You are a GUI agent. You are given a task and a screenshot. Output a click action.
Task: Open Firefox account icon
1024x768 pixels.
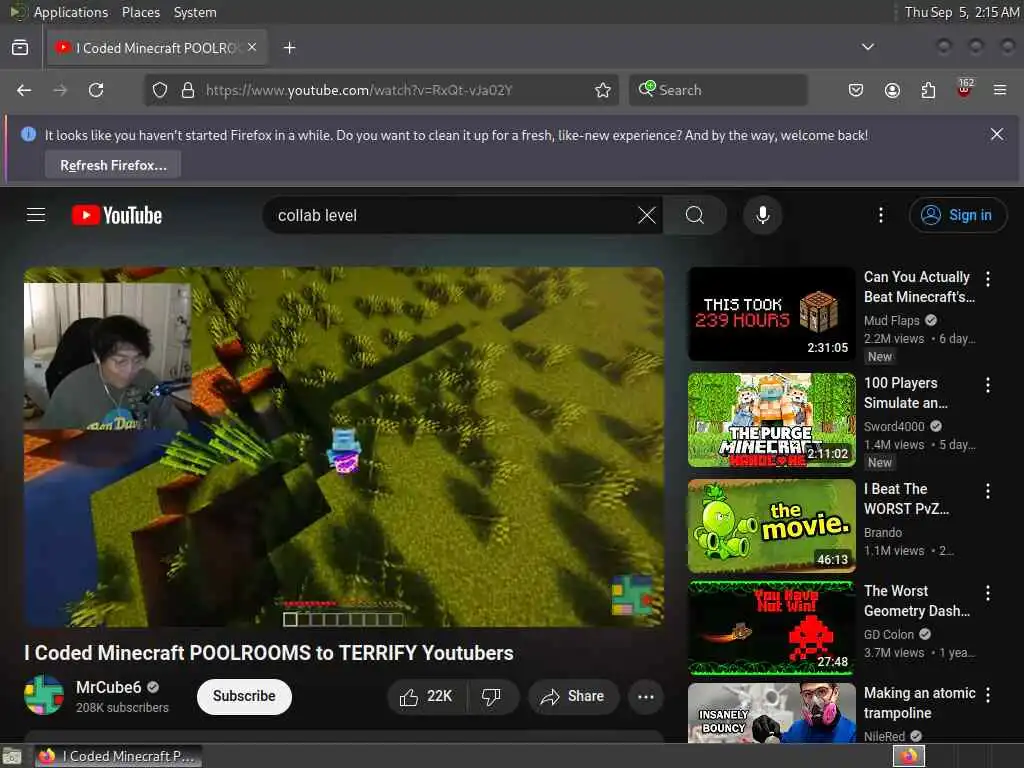[x=892, y=90]
